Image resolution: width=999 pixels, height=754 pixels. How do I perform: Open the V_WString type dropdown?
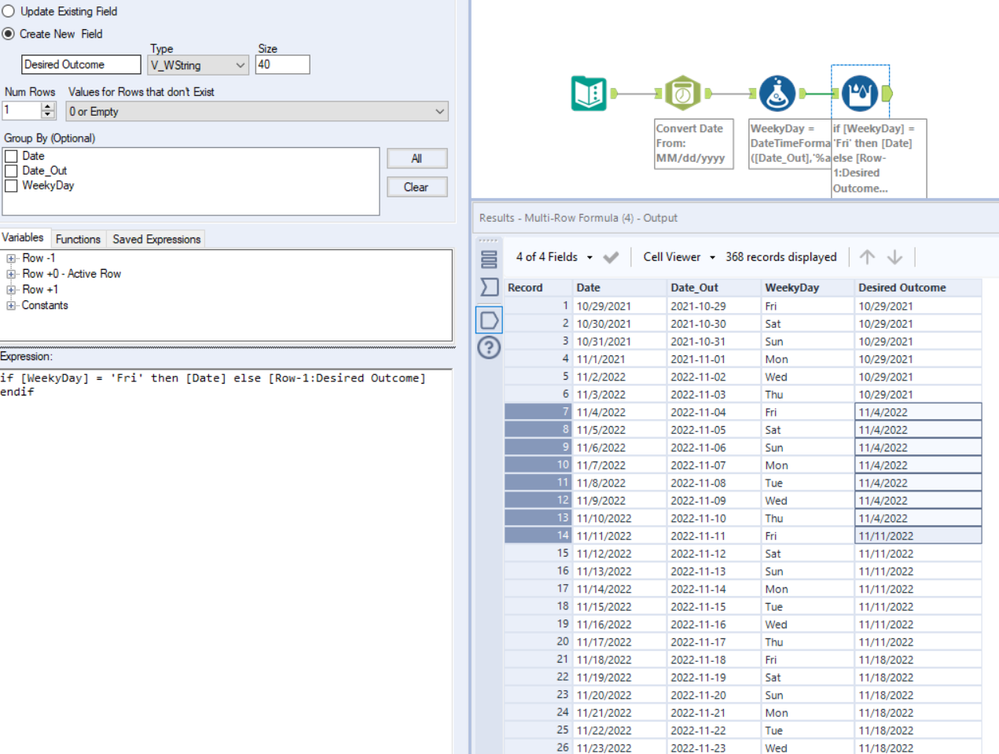[198, 65]
